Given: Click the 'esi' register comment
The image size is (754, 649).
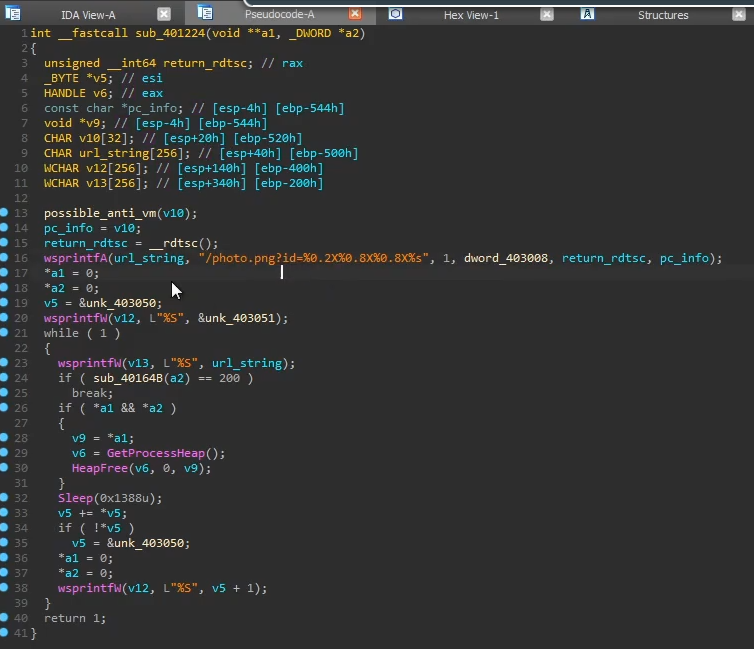Looking at the screenshot, I should (x=152, y=78).
